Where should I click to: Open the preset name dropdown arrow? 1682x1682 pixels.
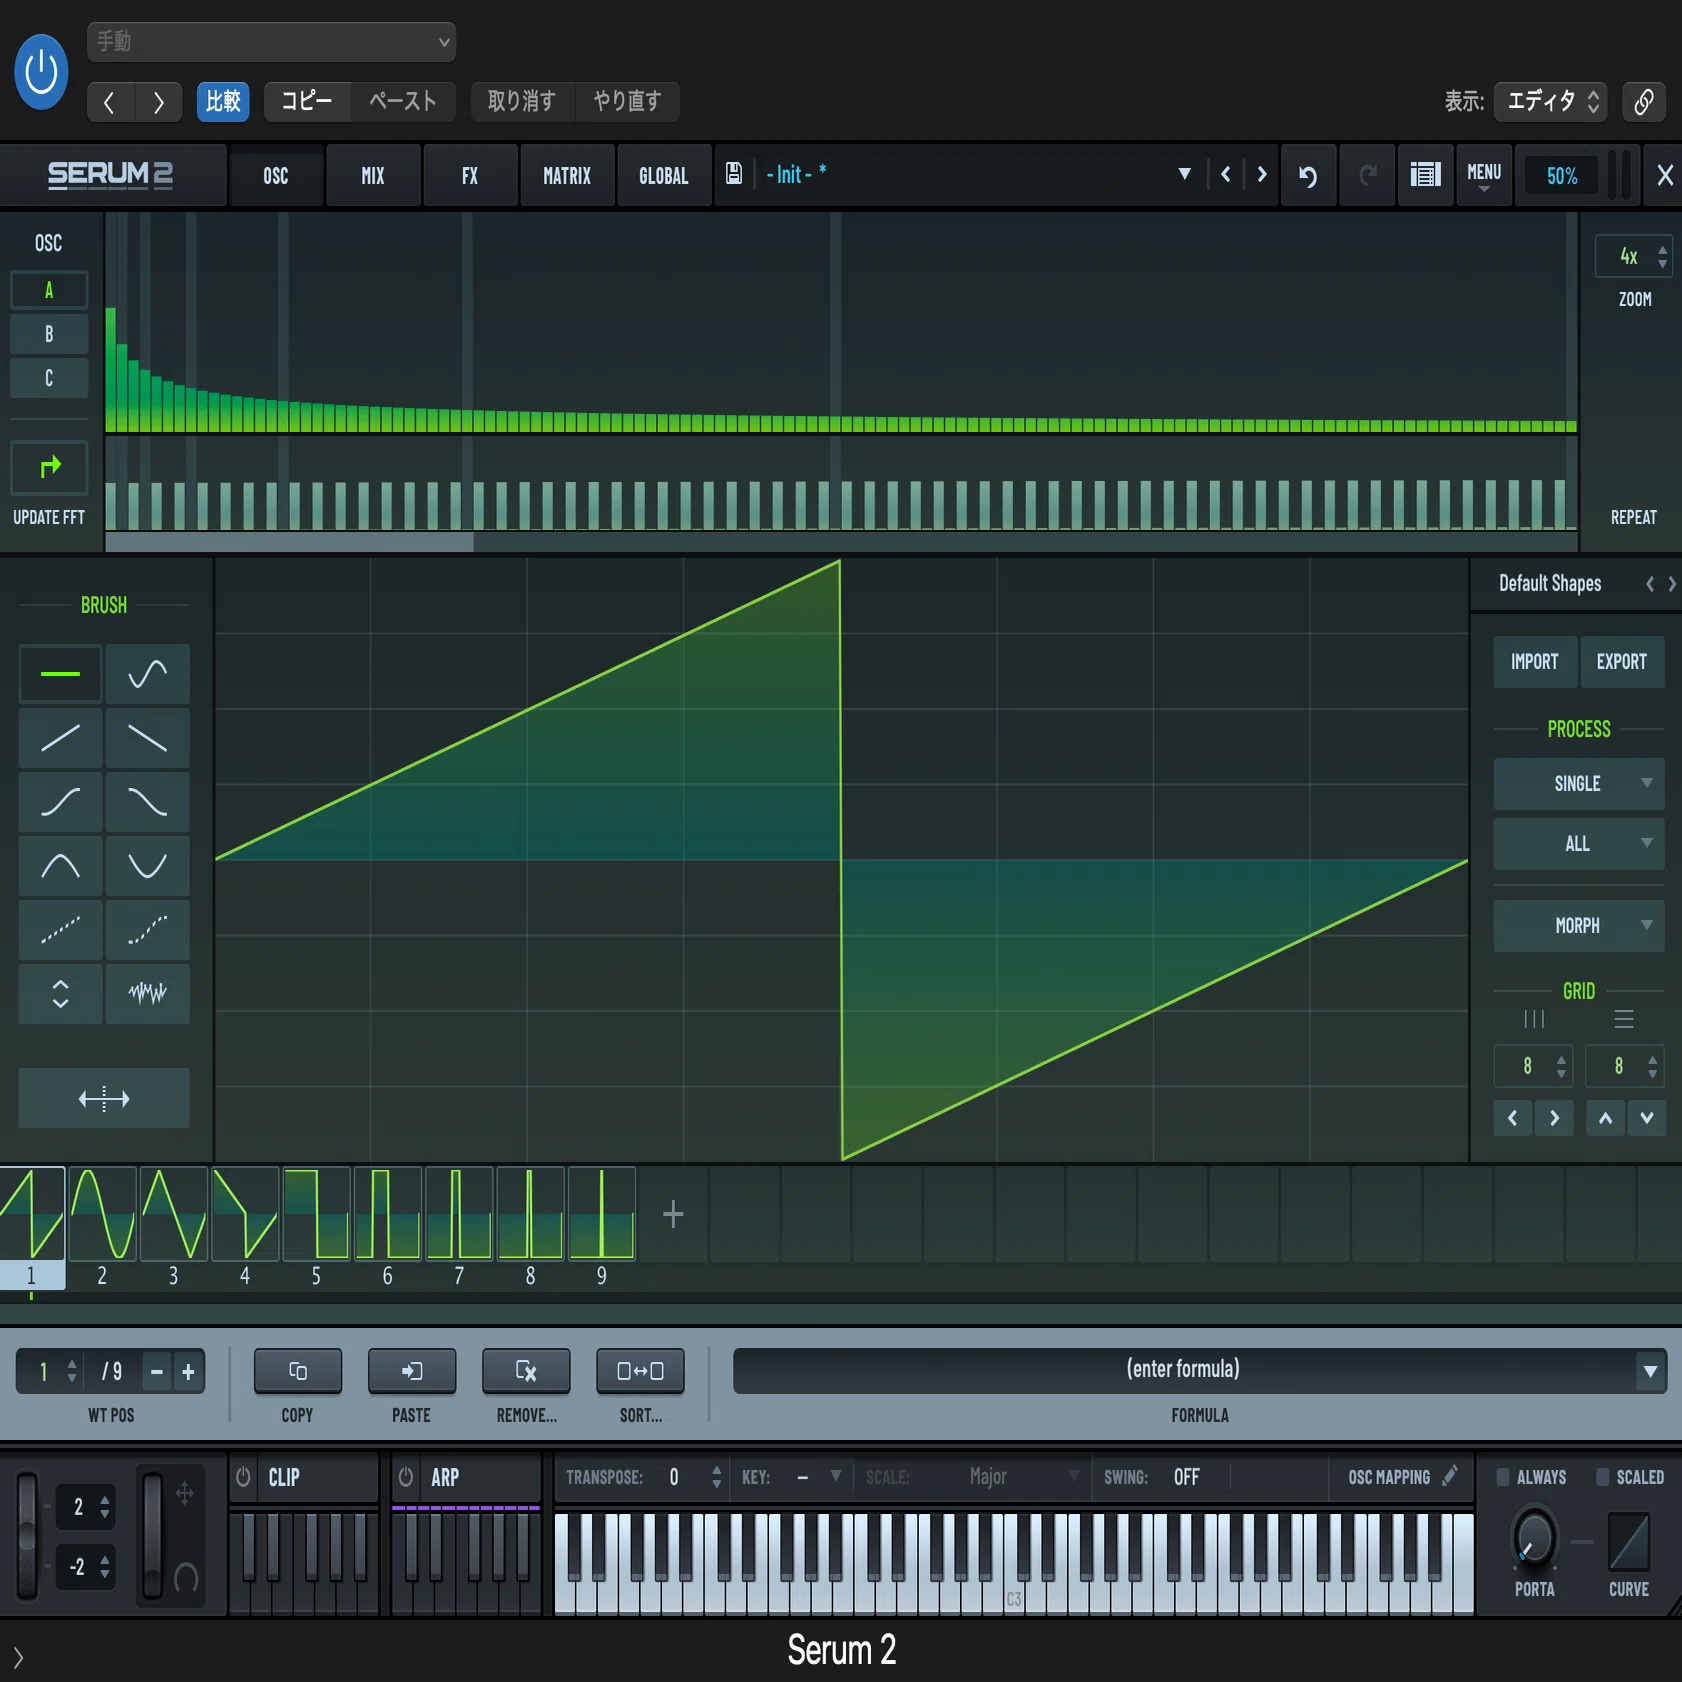(x=1185, y=174)
